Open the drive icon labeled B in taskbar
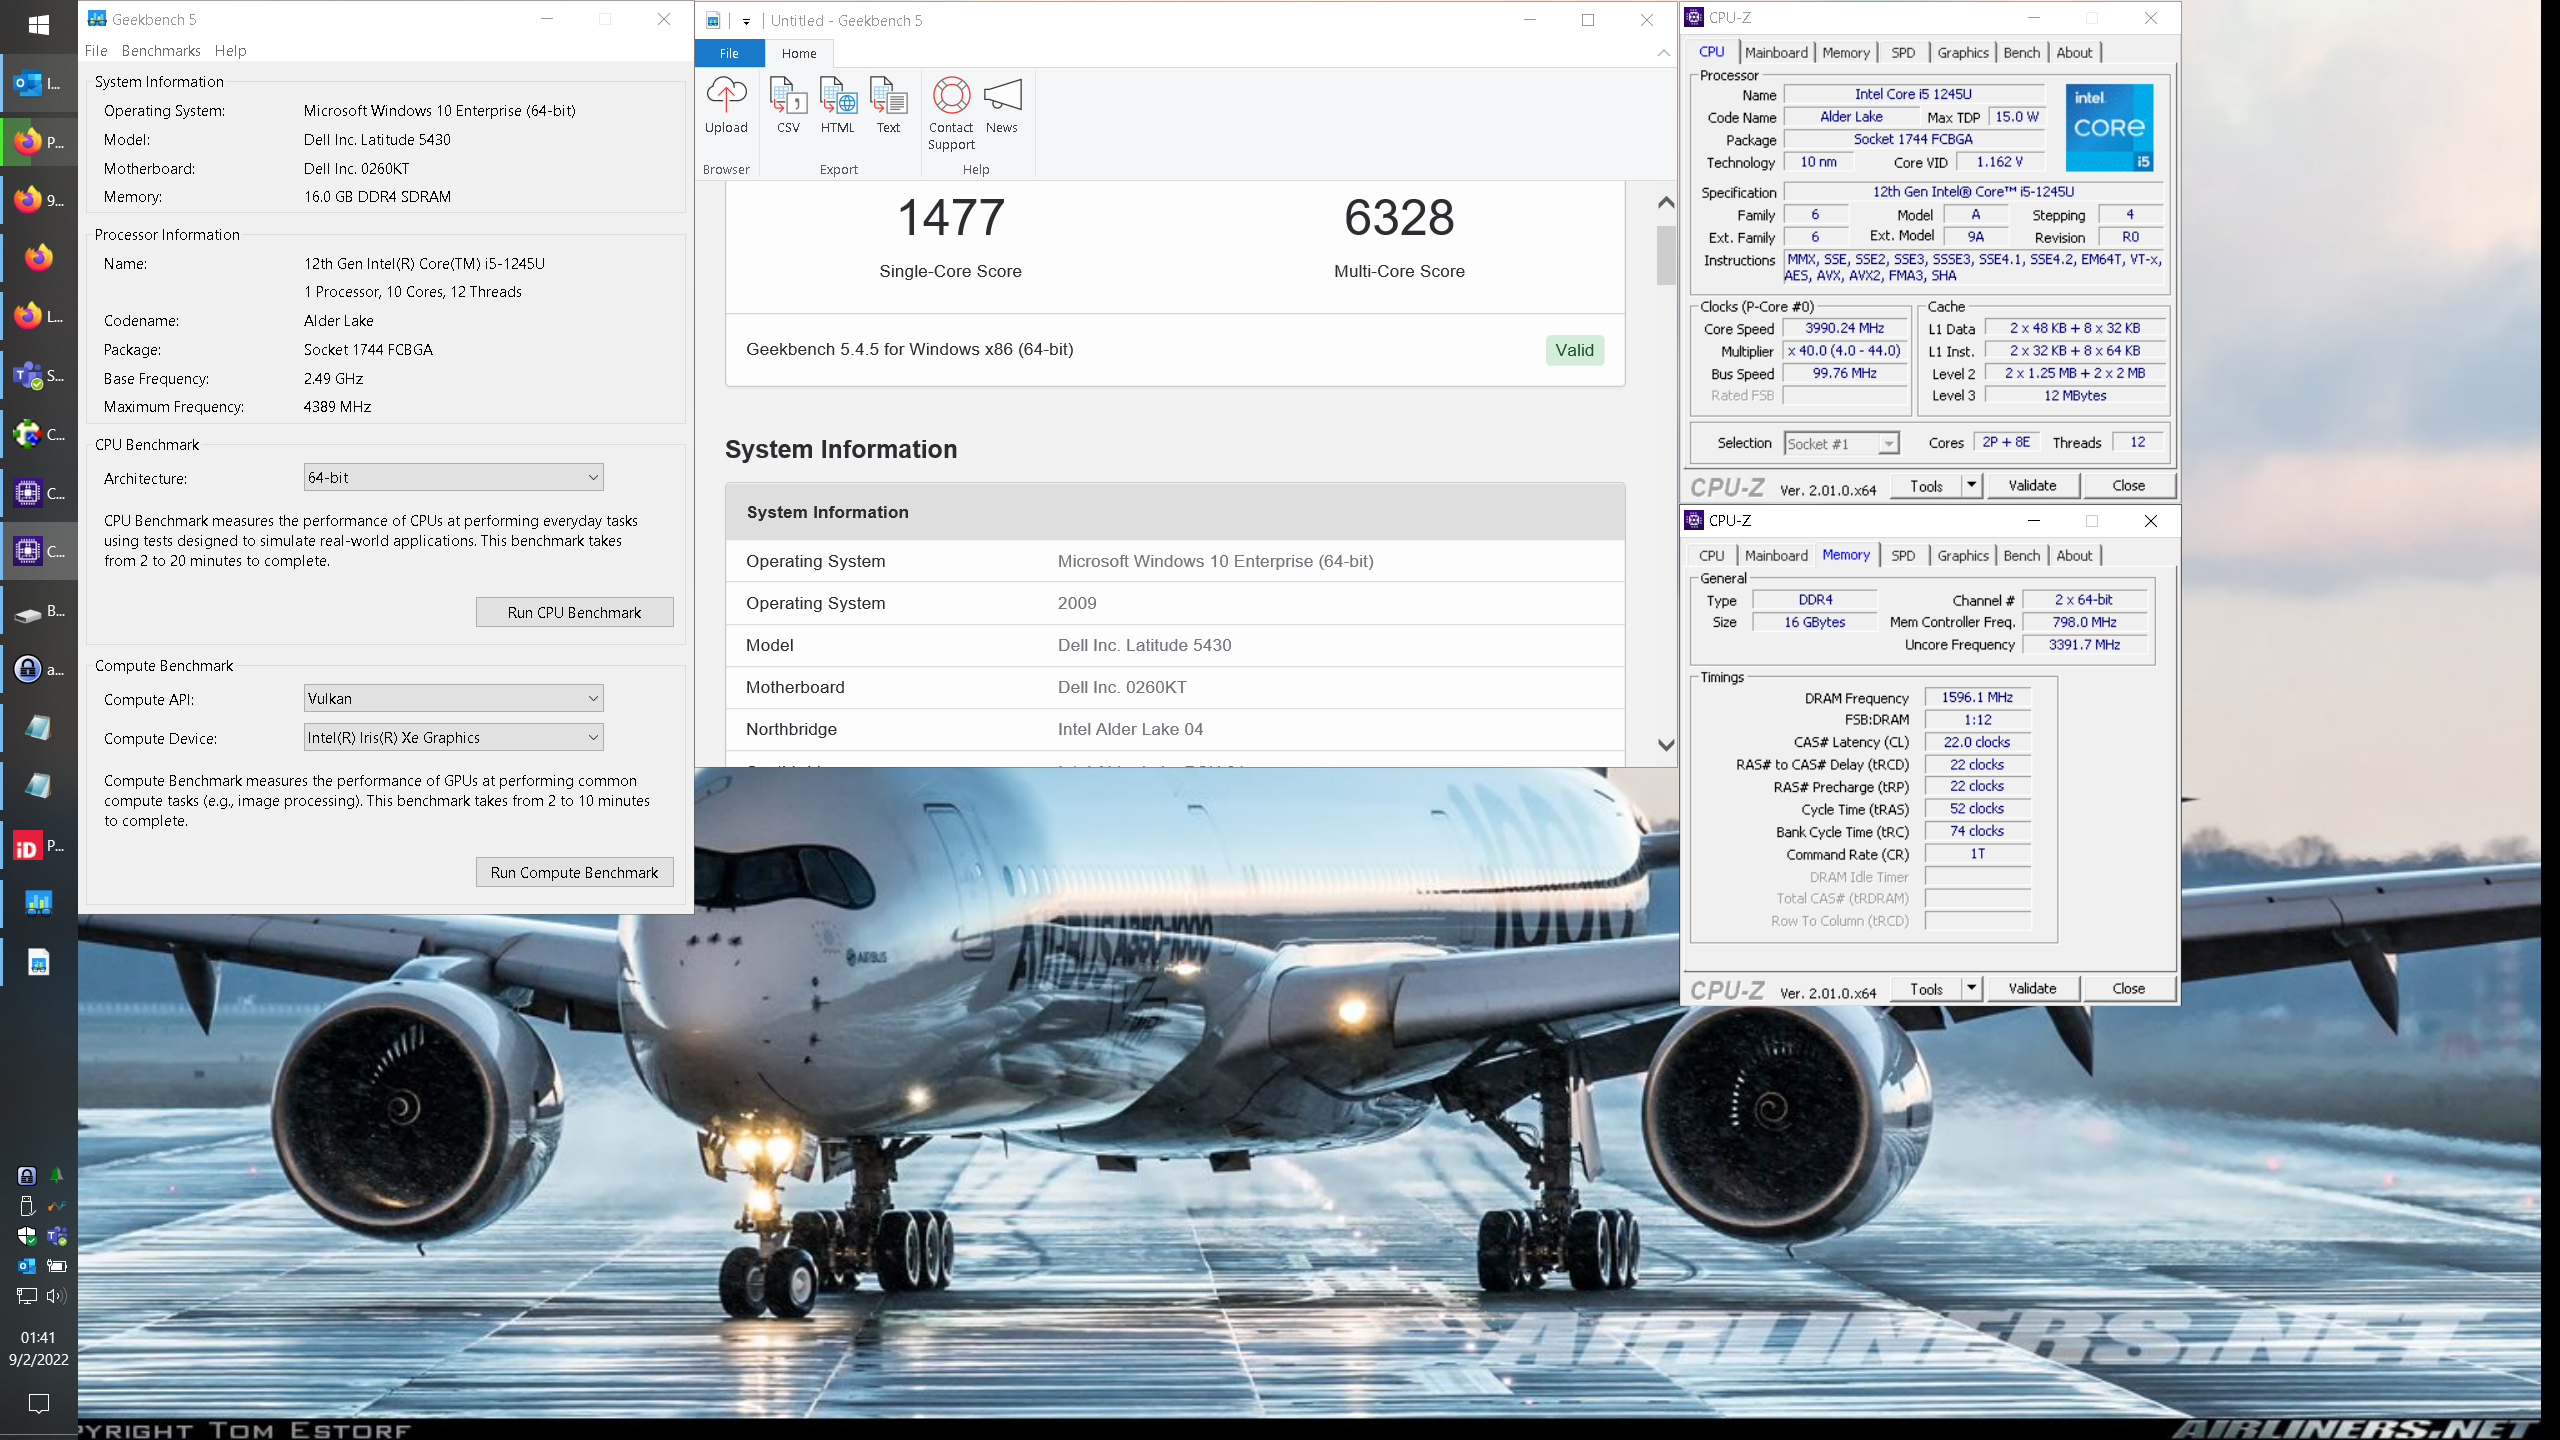Image resolution: width=2560 pixels, height=1440 pixels. 39,611
